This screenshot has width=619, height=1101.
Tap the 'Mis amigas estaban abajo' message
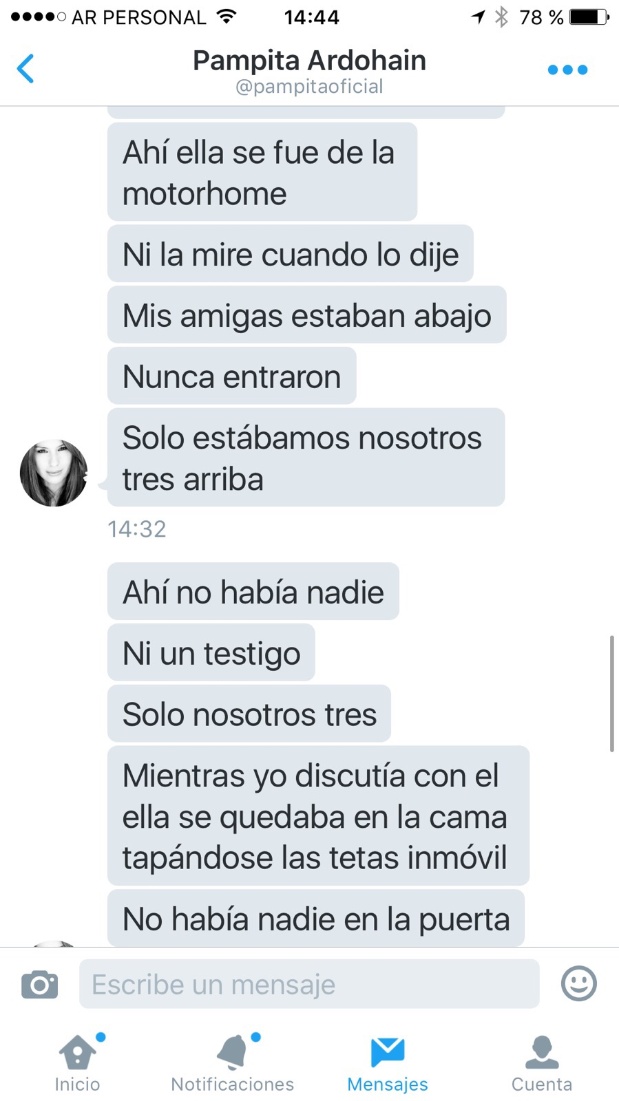point(307,316)
